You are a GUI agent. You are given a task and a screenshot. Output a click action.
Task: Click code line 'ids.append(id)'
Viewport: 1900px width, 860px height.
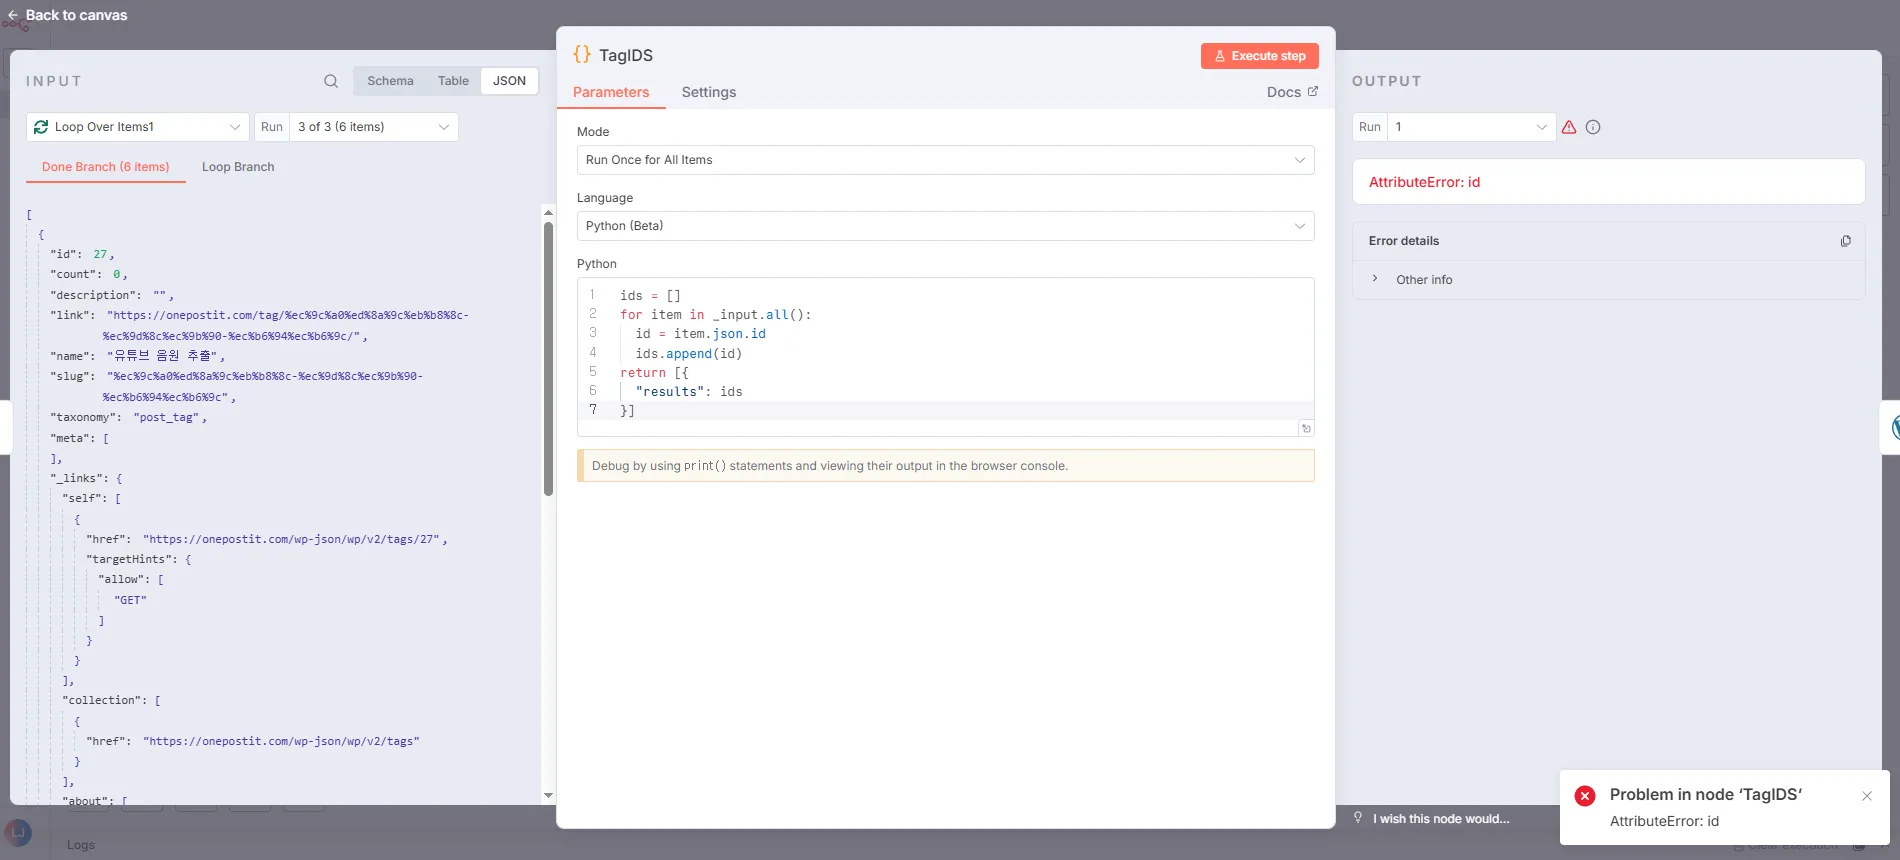(x=689, y=354)
